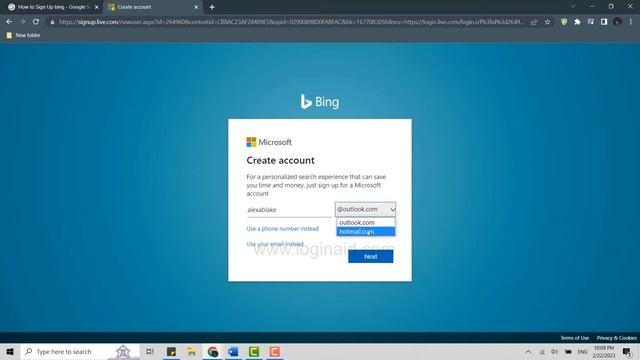Select the outlook.com option
The height and width of the screenshot is (360, 640).
pos(366,222)
